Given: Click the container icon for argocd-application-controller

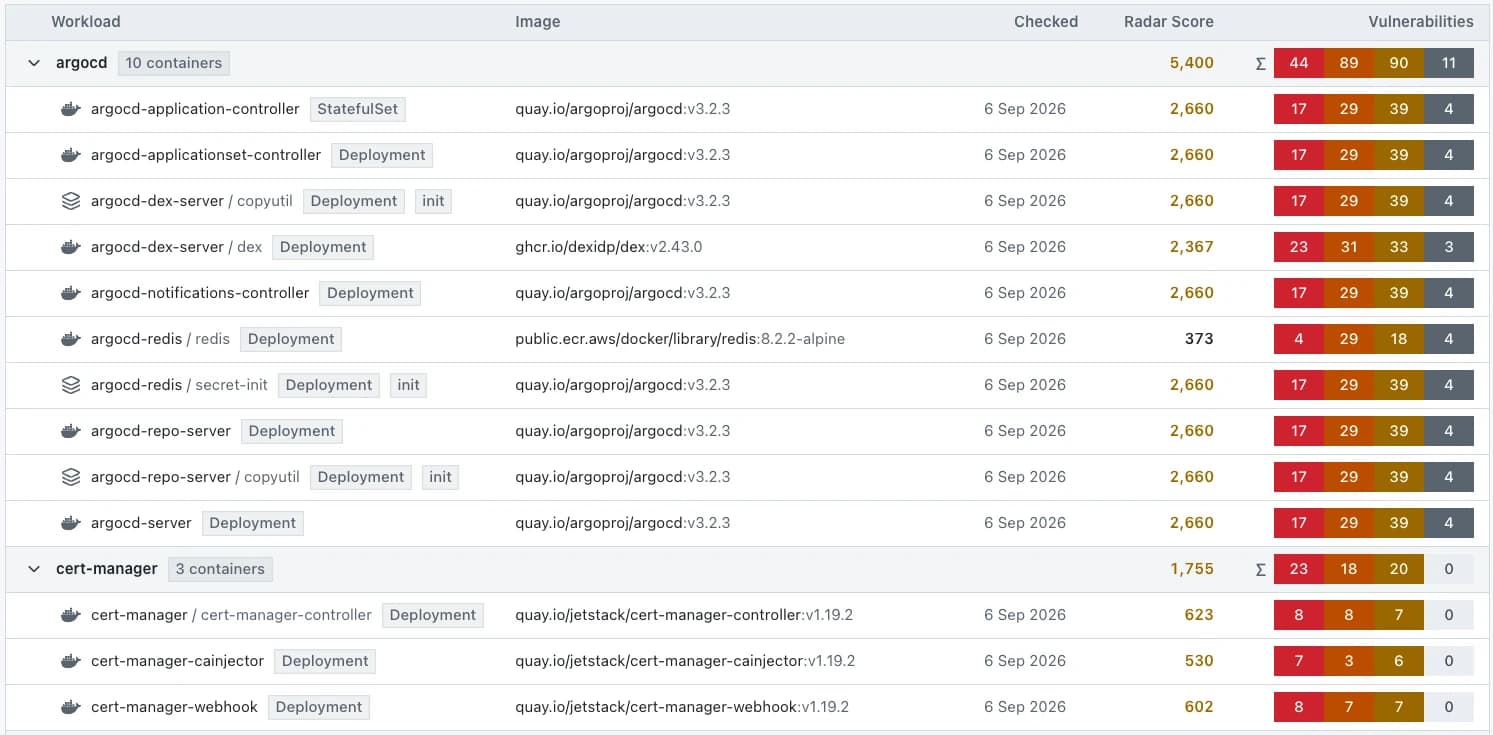Looking at the screenshot, I should 70,109.
